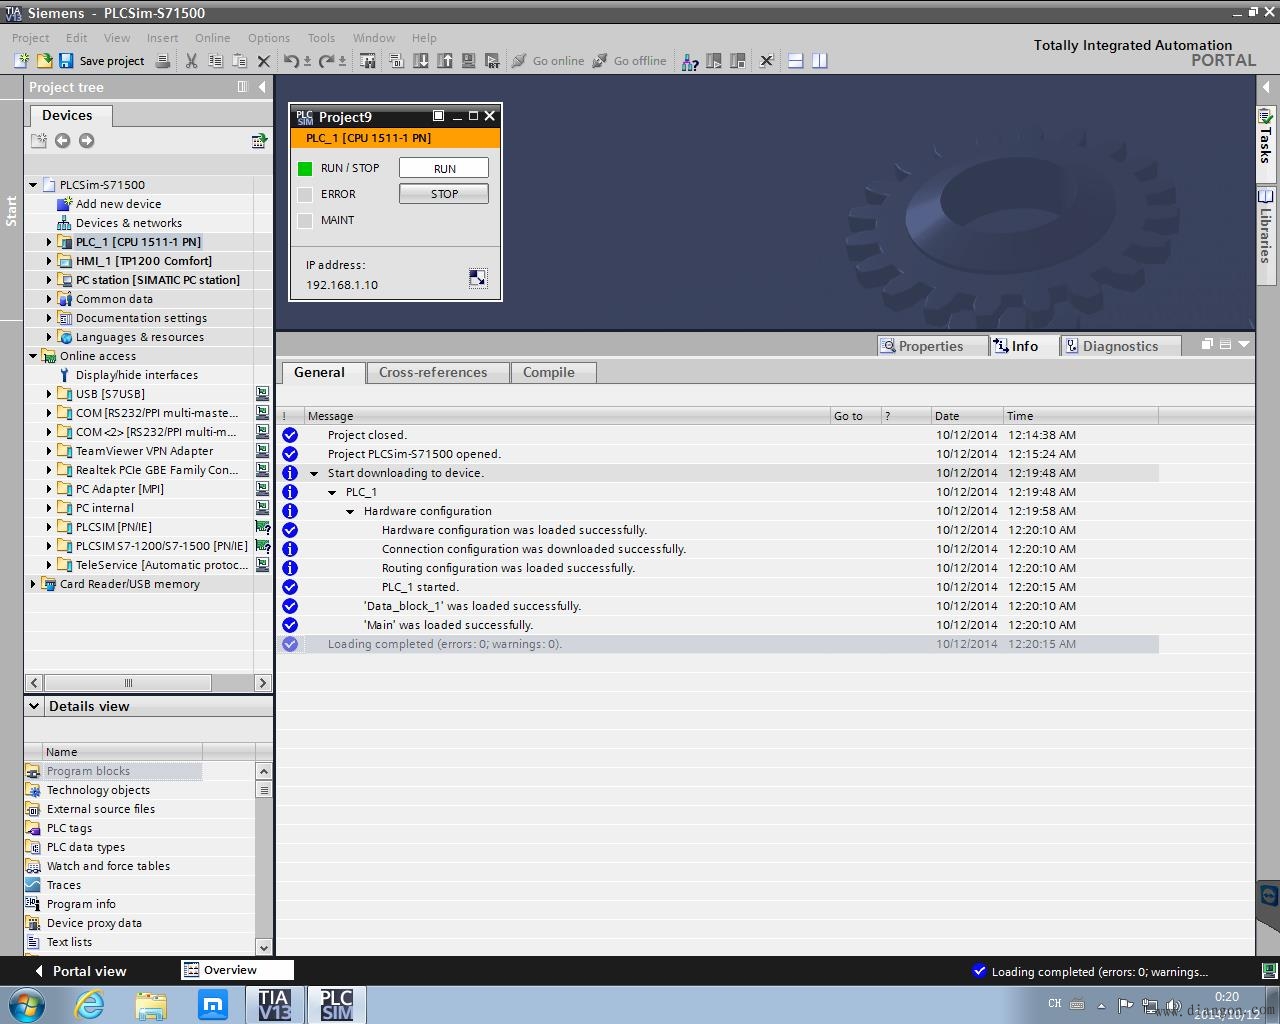Screen dimensions: 1280x1024
Task: Toggle the Details view section collapse arrow
Action: (x=34, y=706)
